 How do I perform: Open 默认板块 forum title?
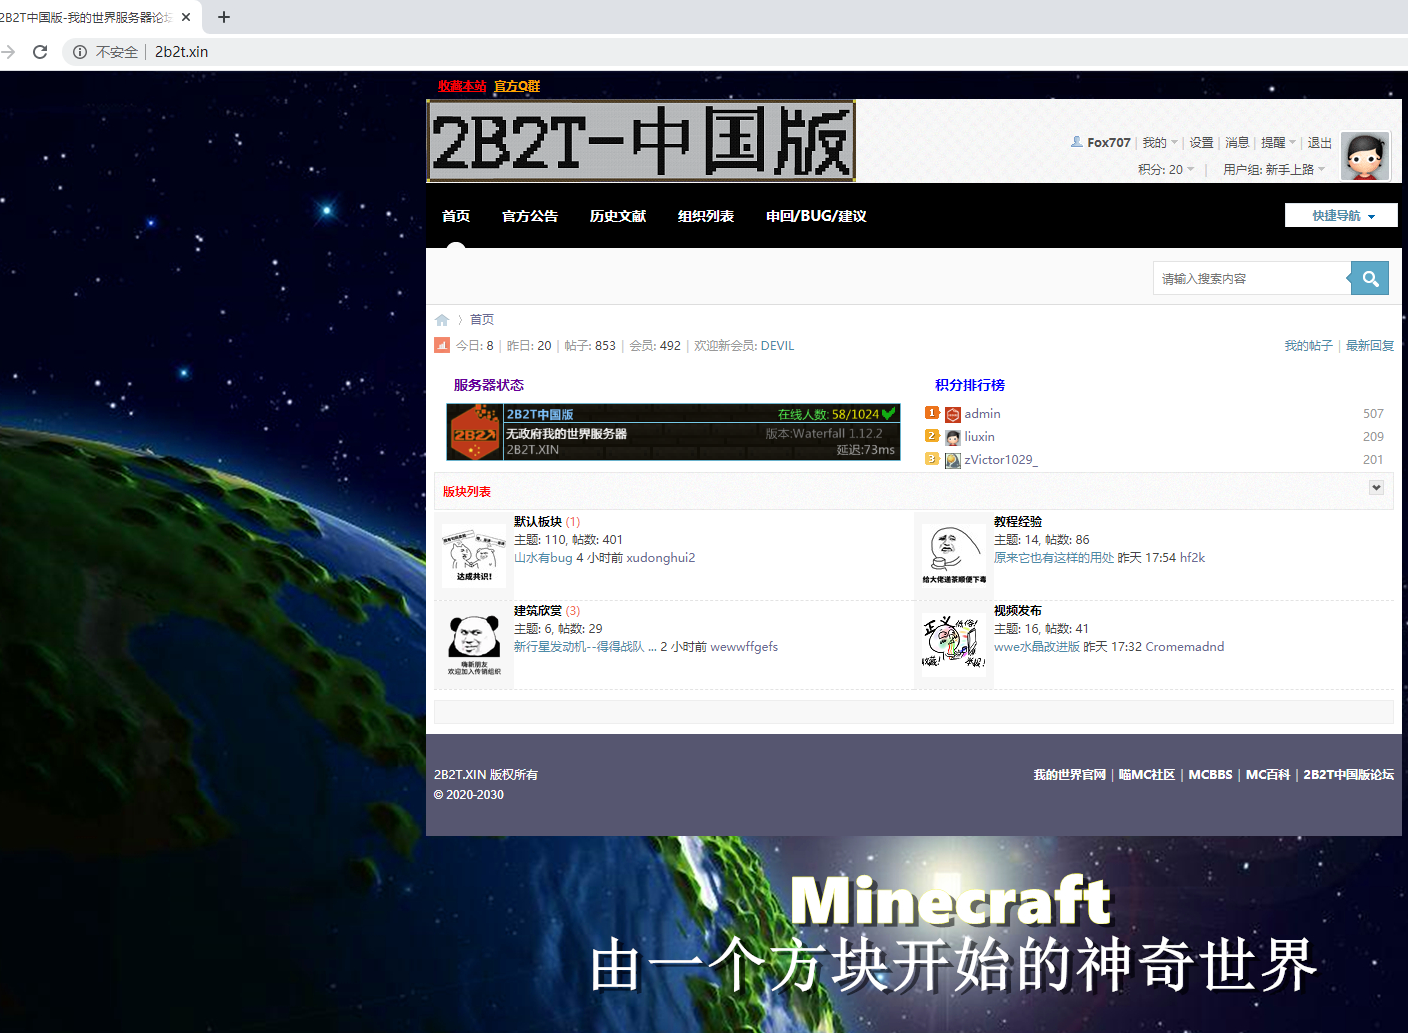click(538, 522)
